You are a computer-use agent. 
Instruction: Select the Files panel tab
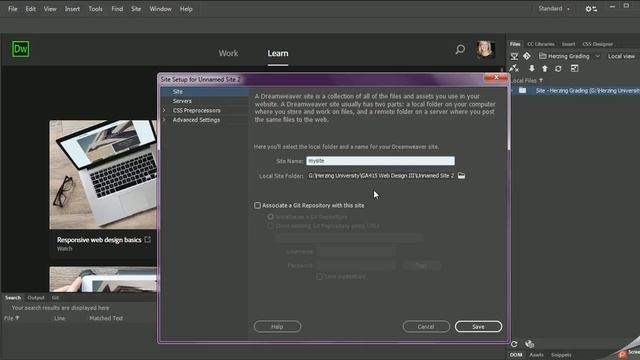tap(515, 44)
